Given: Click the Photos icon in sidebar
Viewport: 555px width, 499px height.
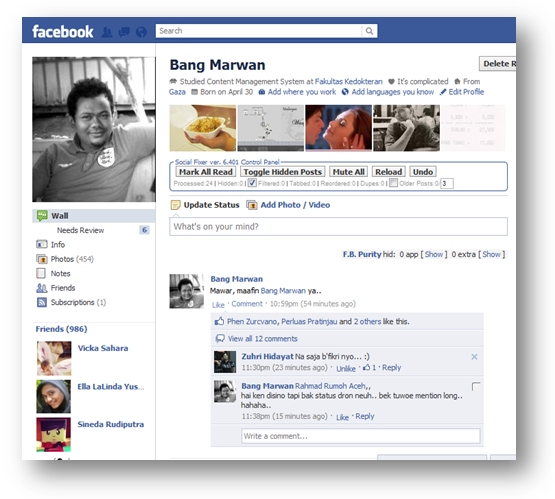Looking at the screenshot, I should (x=41, y=259).
